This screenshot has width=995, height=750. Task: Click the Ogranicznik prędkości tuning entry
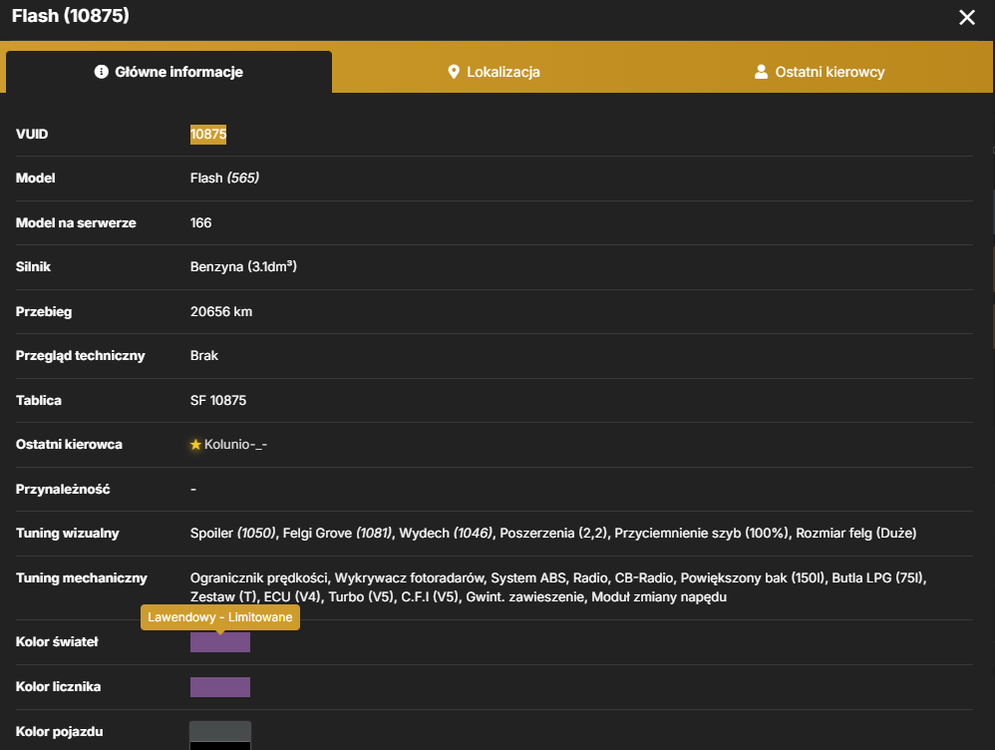260,578
